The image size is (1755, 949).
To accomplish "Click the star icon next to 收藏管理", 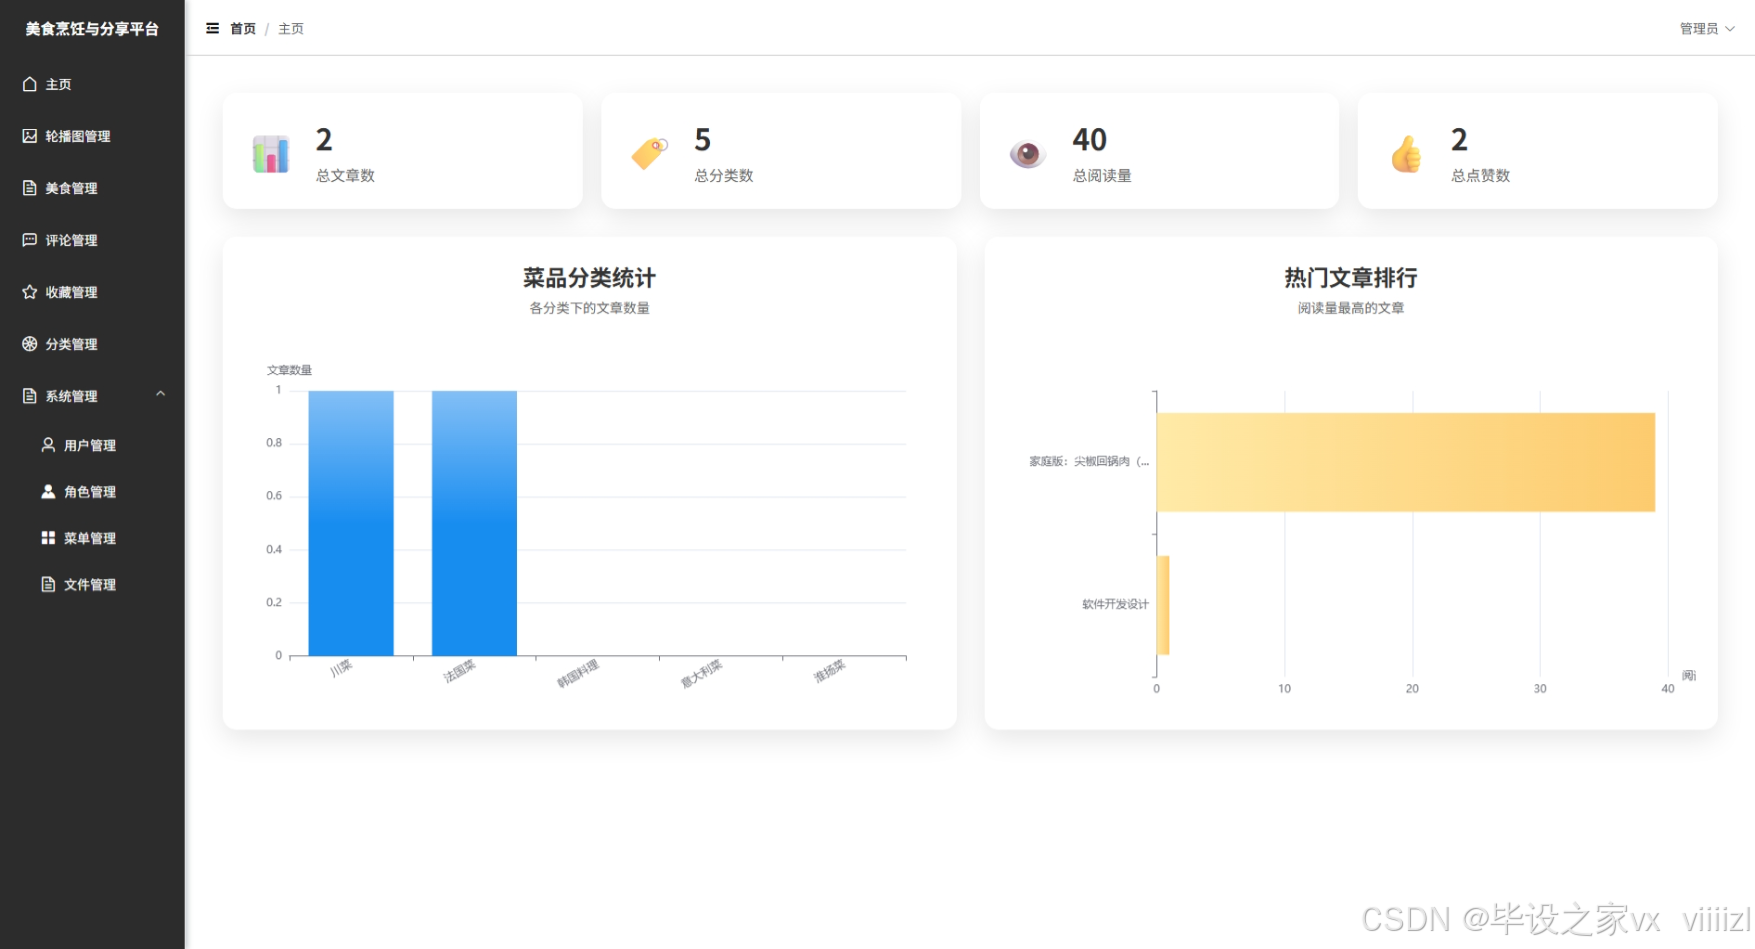I will point(30,292).
